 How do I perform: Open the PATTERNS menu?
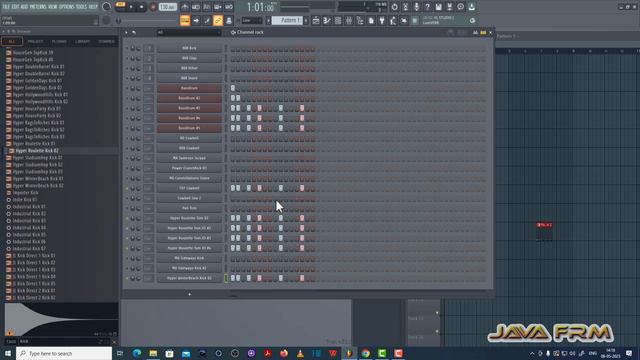[x=38, y=7]
